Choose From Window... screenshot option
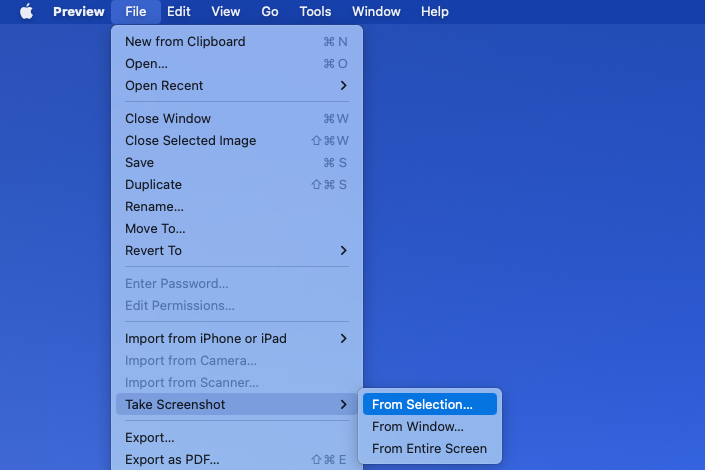The height and width of the screenshot is (470, 705). pos(417,427)
